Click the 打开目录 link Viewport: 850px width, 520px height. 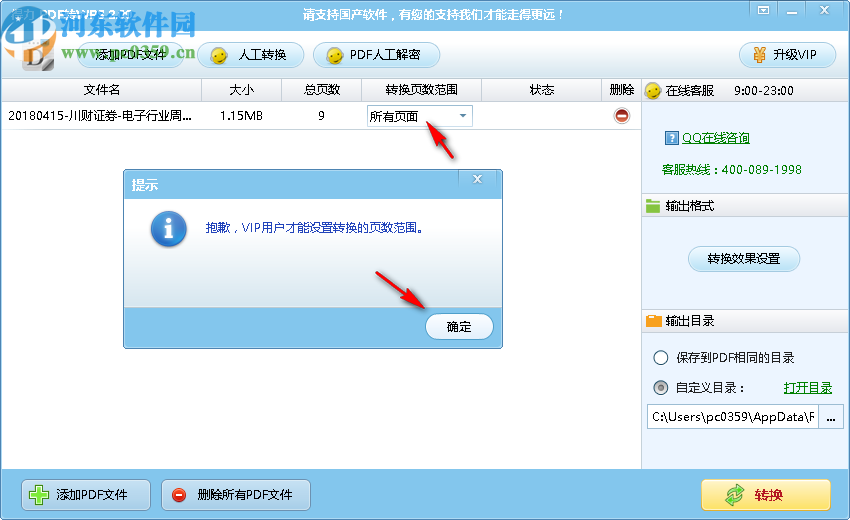point(808,388)
